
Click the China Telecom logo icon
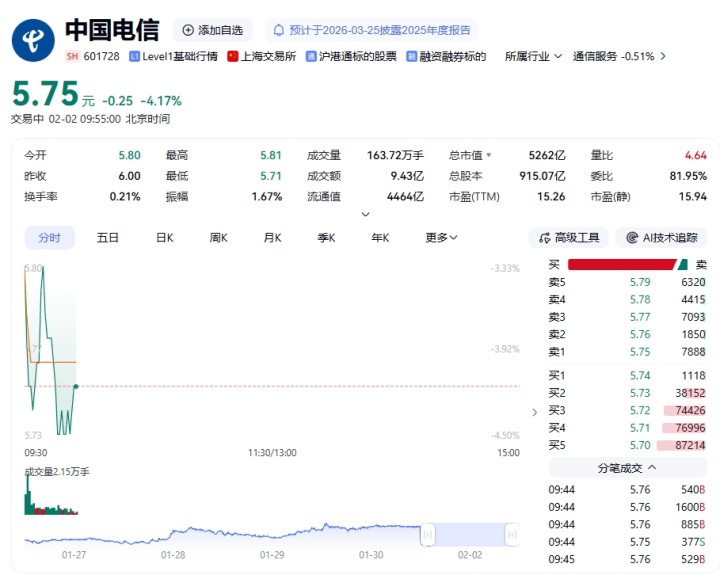[33, 40]
